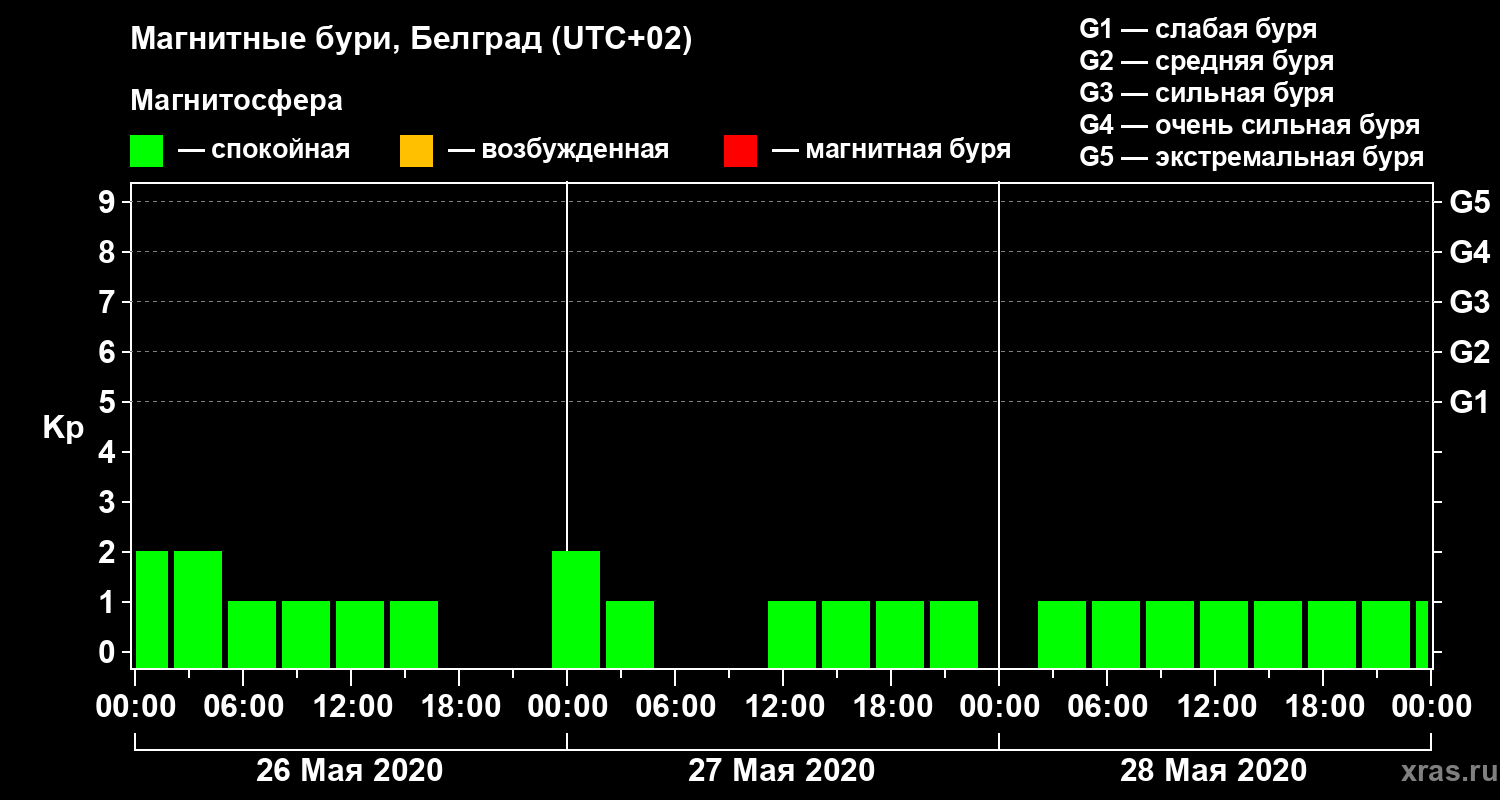
Task: Select the 'G5 — экстремальная буря' description
Action: [x=1252, y=158]
